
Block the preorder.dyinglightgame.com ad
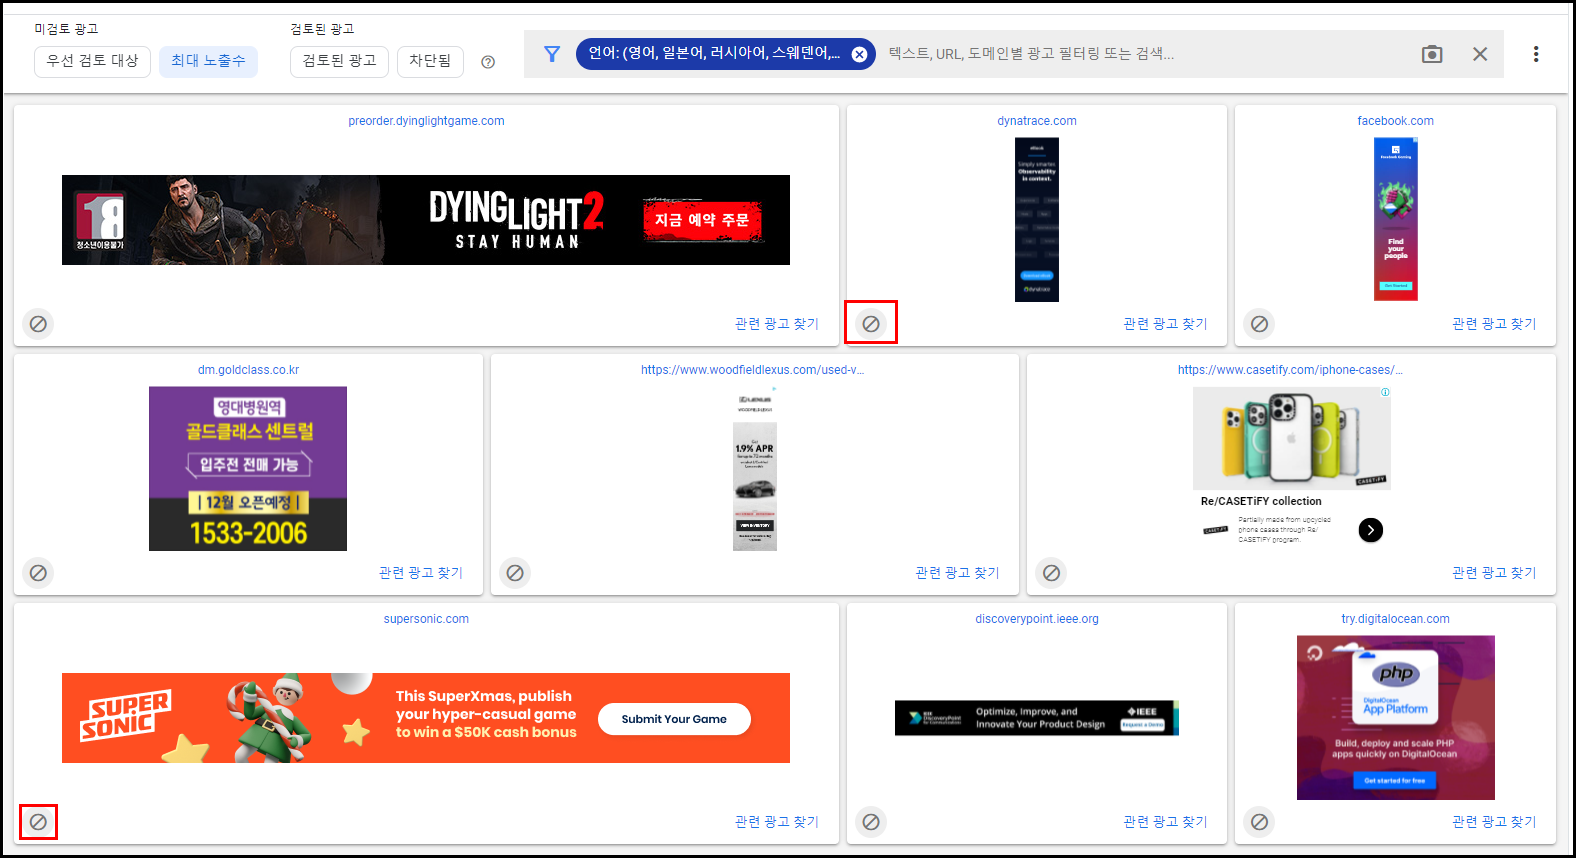(38, 324)
